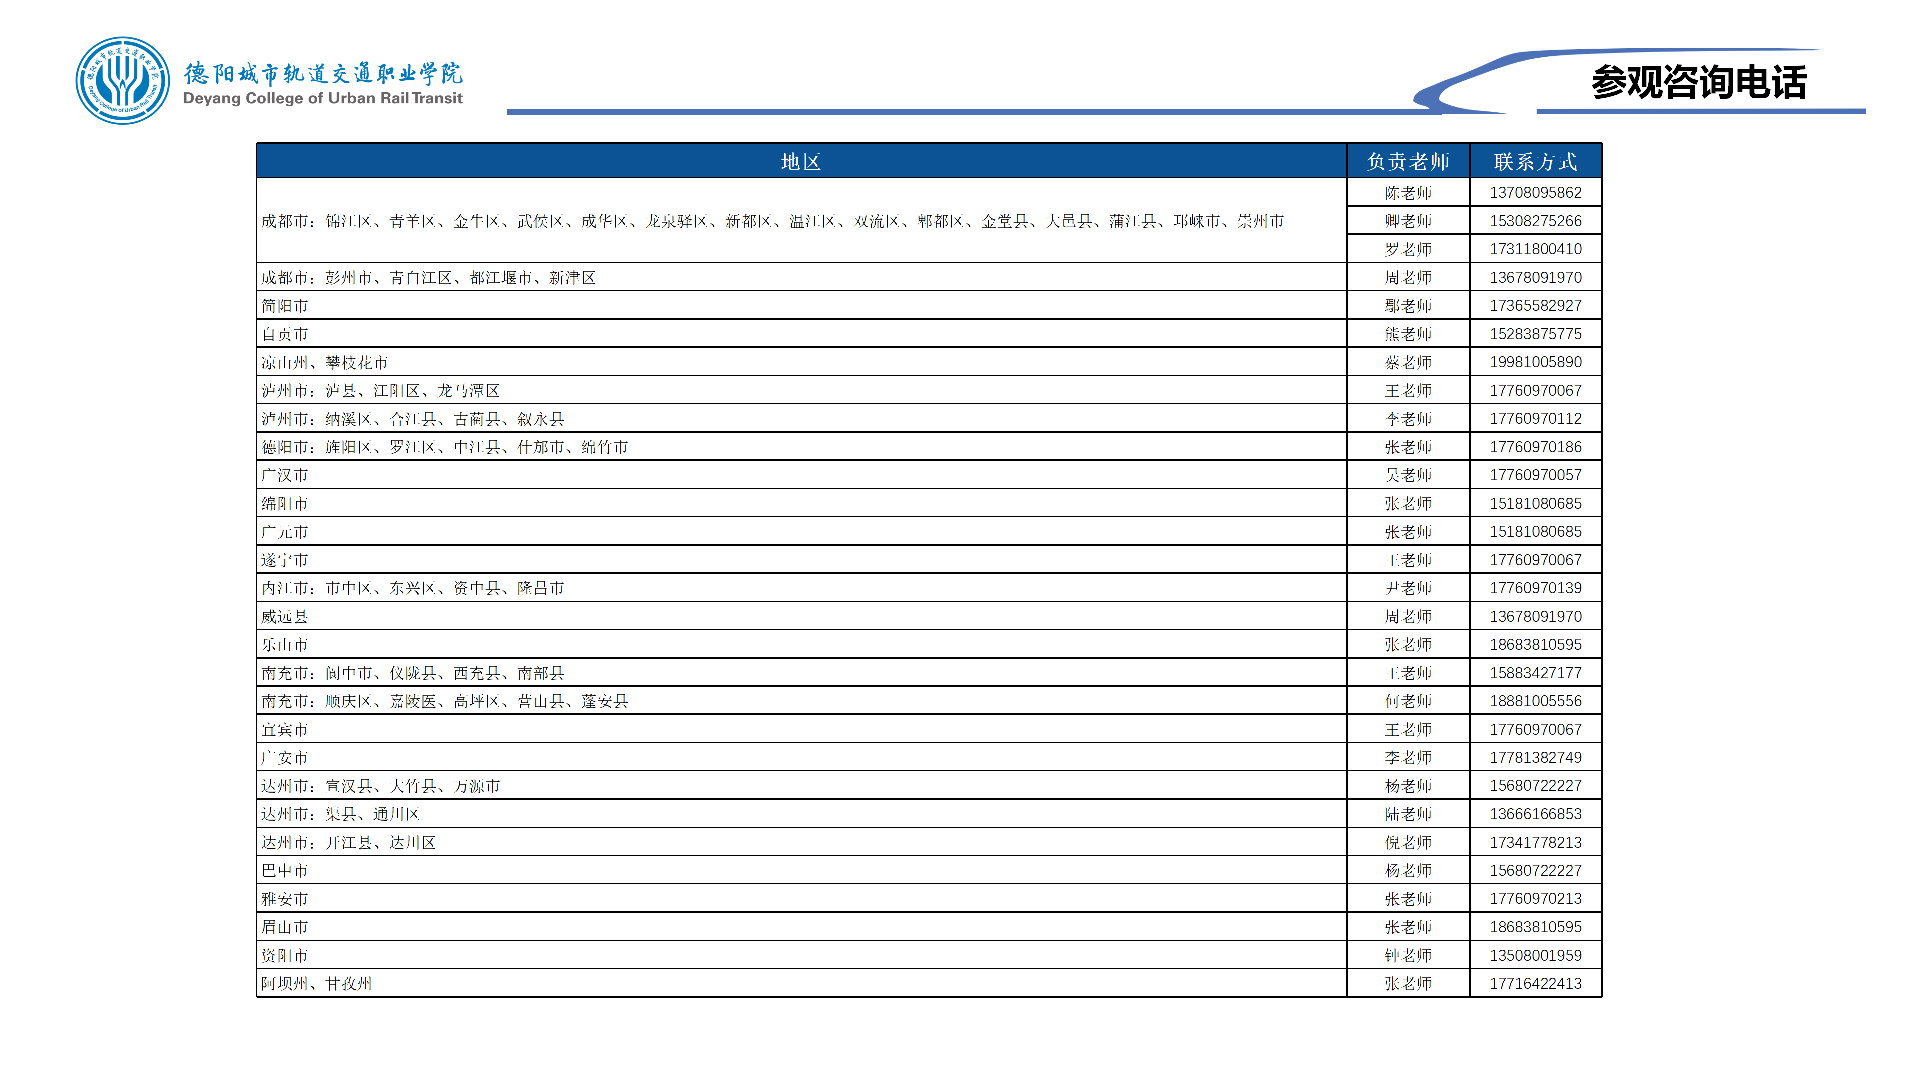Select the 联系方式 column header
Viewport: 1920px width, 1080px height.
point(1535,161)
